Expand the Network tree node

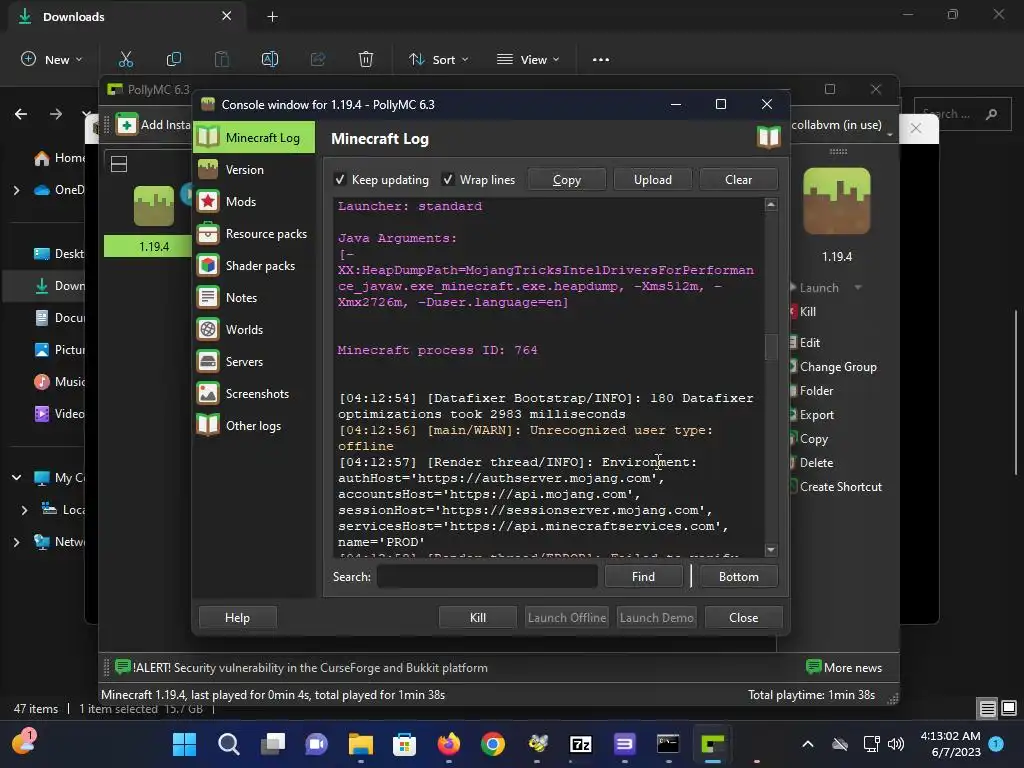tap(16, 542)
